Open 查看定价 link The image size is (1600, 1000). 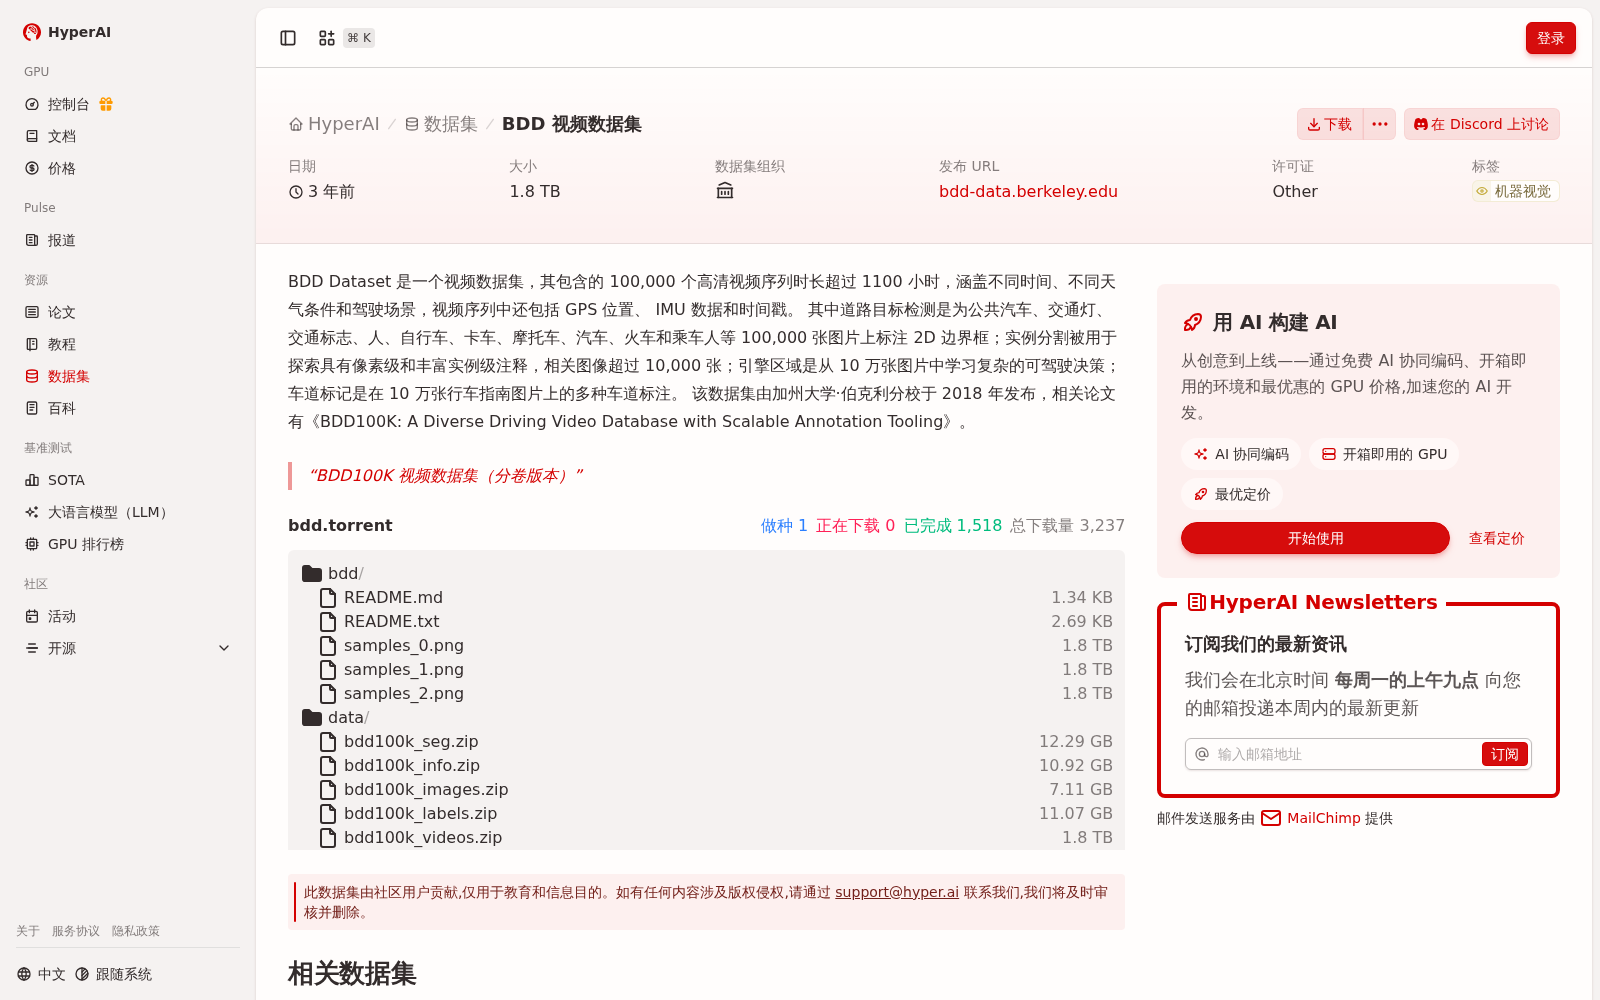pyautogui.click(x=1496, y=538)
